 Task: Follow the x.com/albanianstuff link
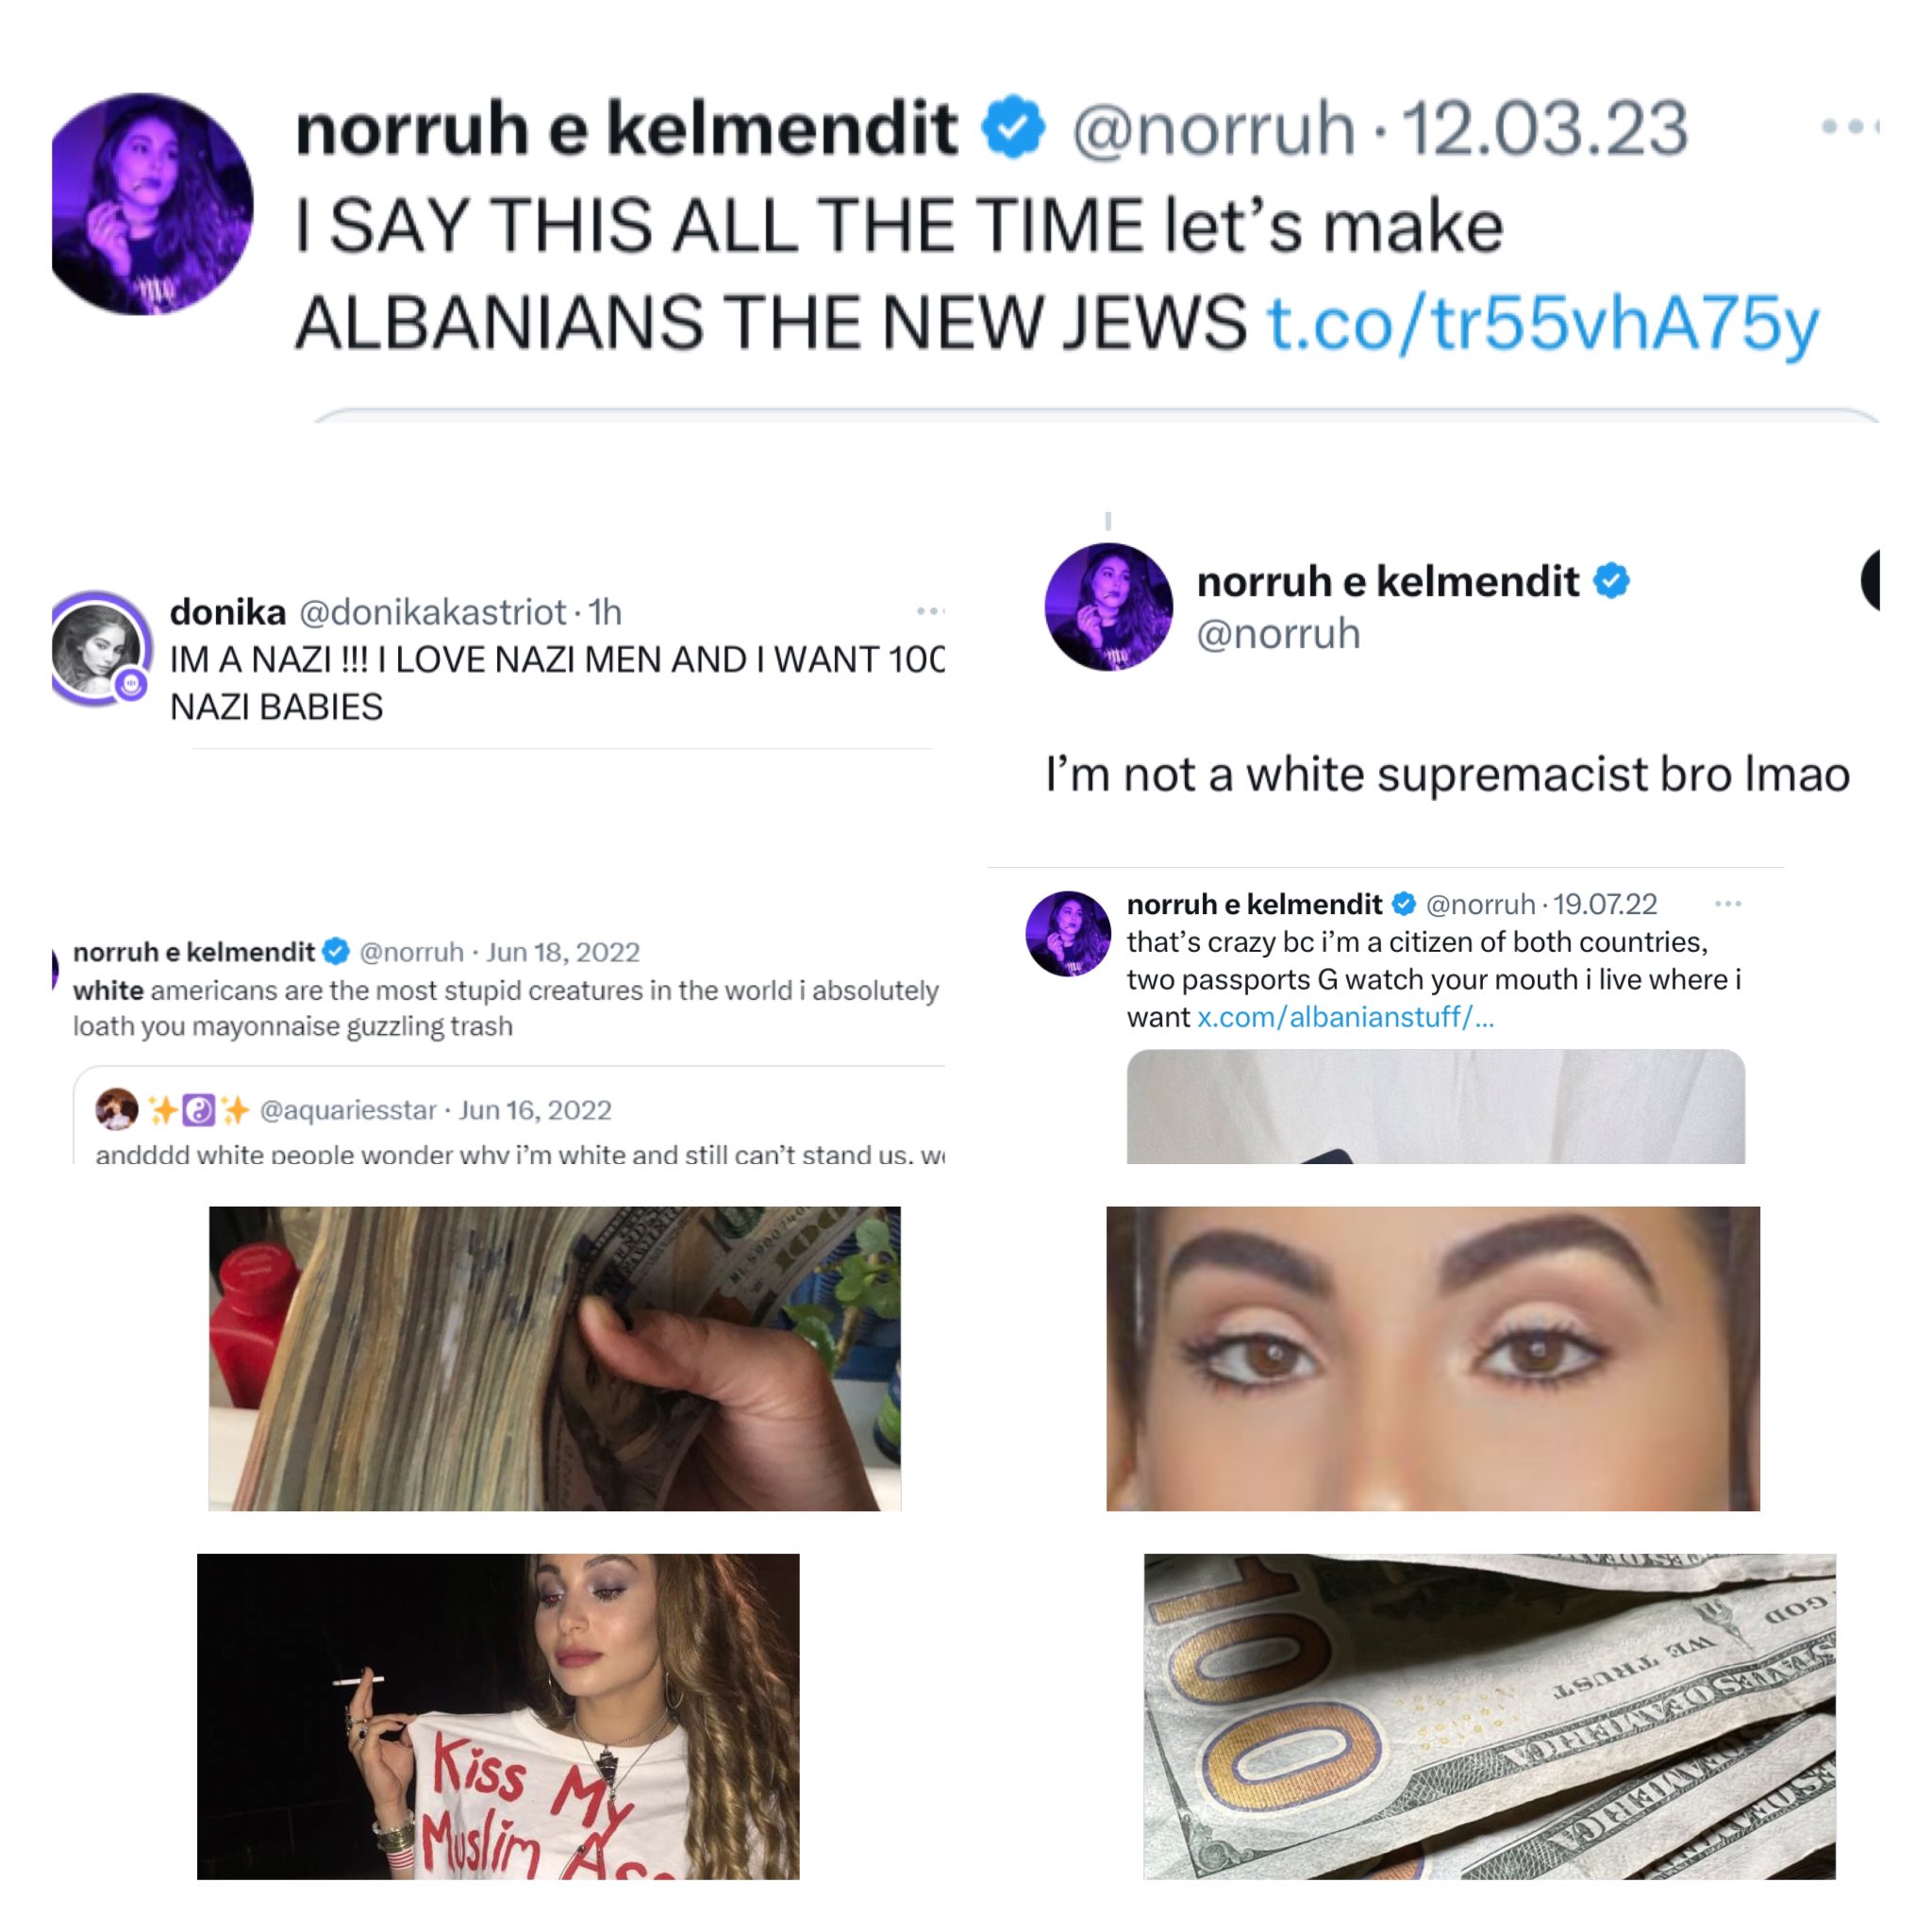(1345, 1018)
